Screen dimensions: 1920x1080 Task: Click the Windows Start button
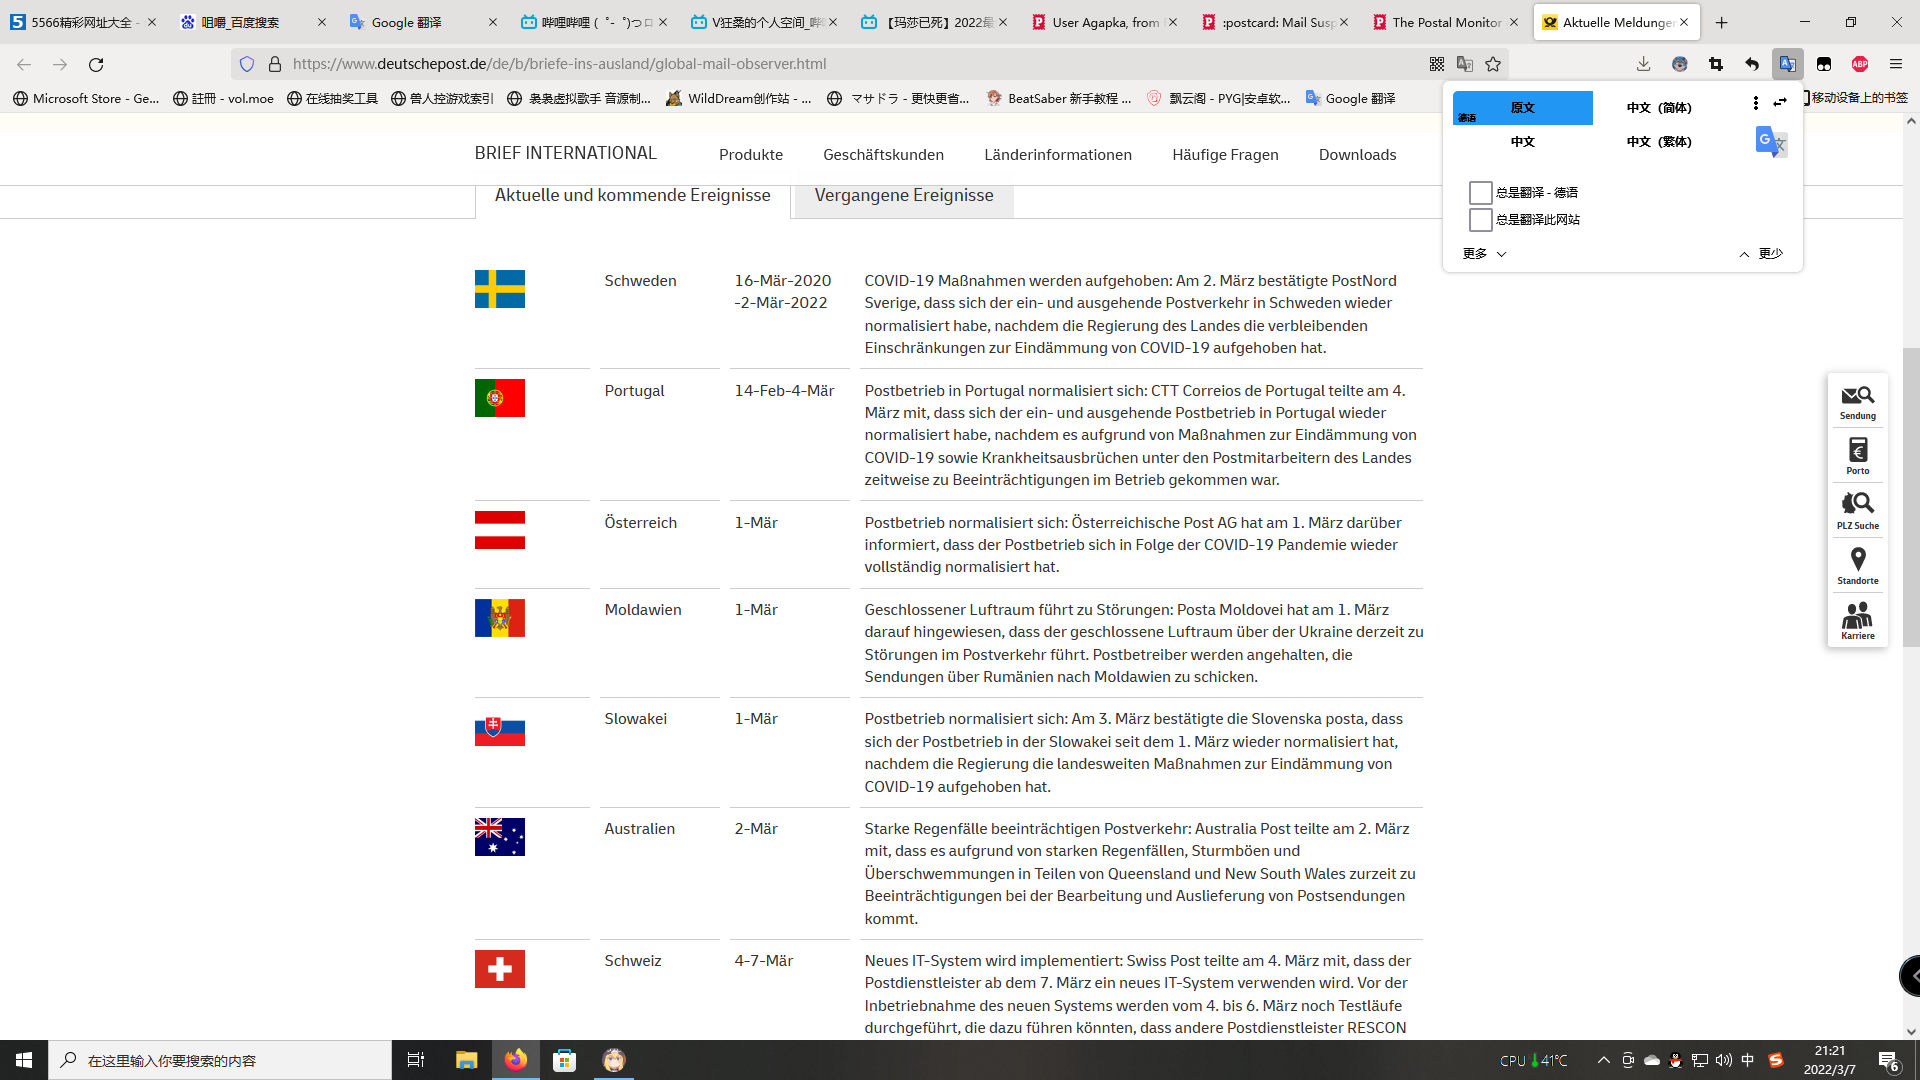click(x=24, y=1060)
